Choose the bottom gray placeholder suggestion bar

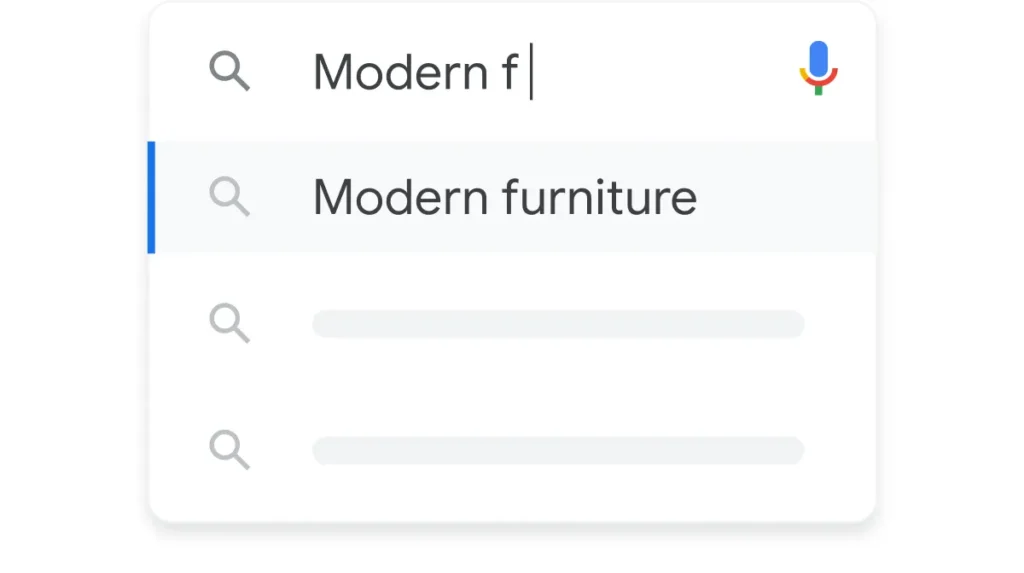tap(558, 450)
